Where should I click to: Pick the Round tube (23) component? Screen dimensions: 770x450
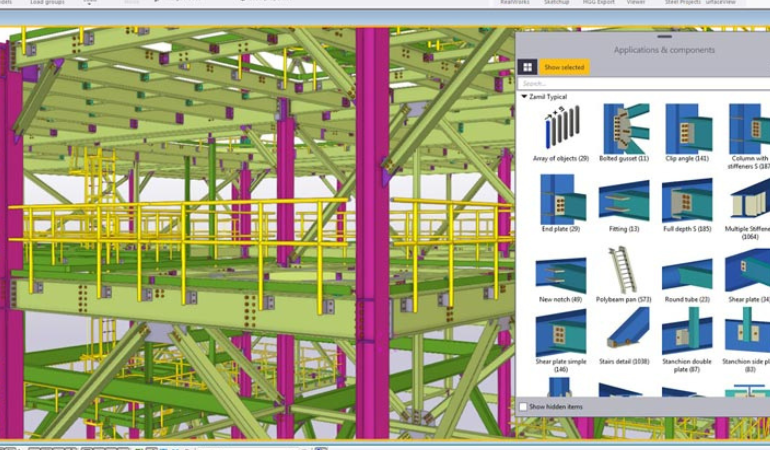coord(687,270)
